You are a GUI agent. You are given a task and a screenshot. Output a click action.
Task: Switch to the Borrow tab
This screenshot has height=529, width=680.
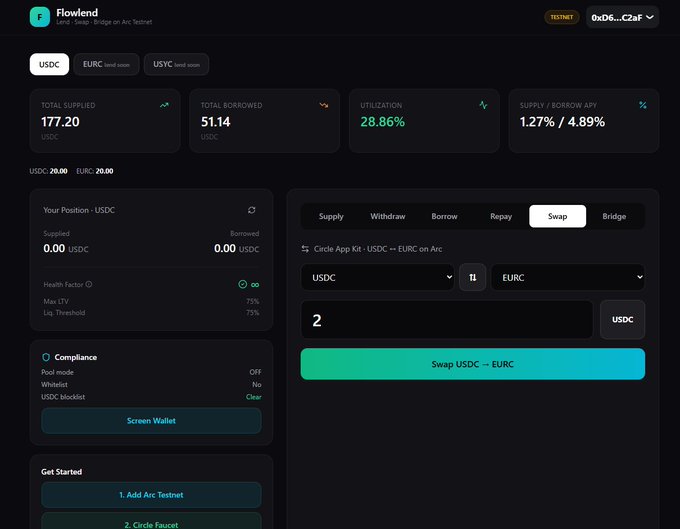coord(445,216)
